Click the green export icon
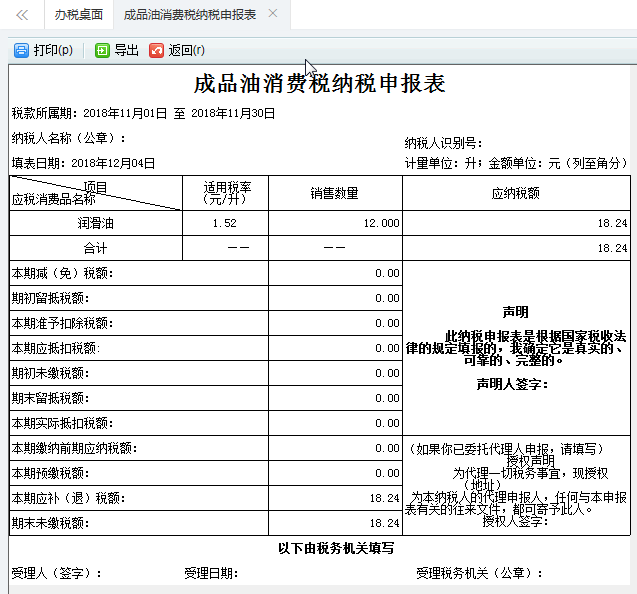Viewport: 637px width, 594px height. click(x=102, y=50)
